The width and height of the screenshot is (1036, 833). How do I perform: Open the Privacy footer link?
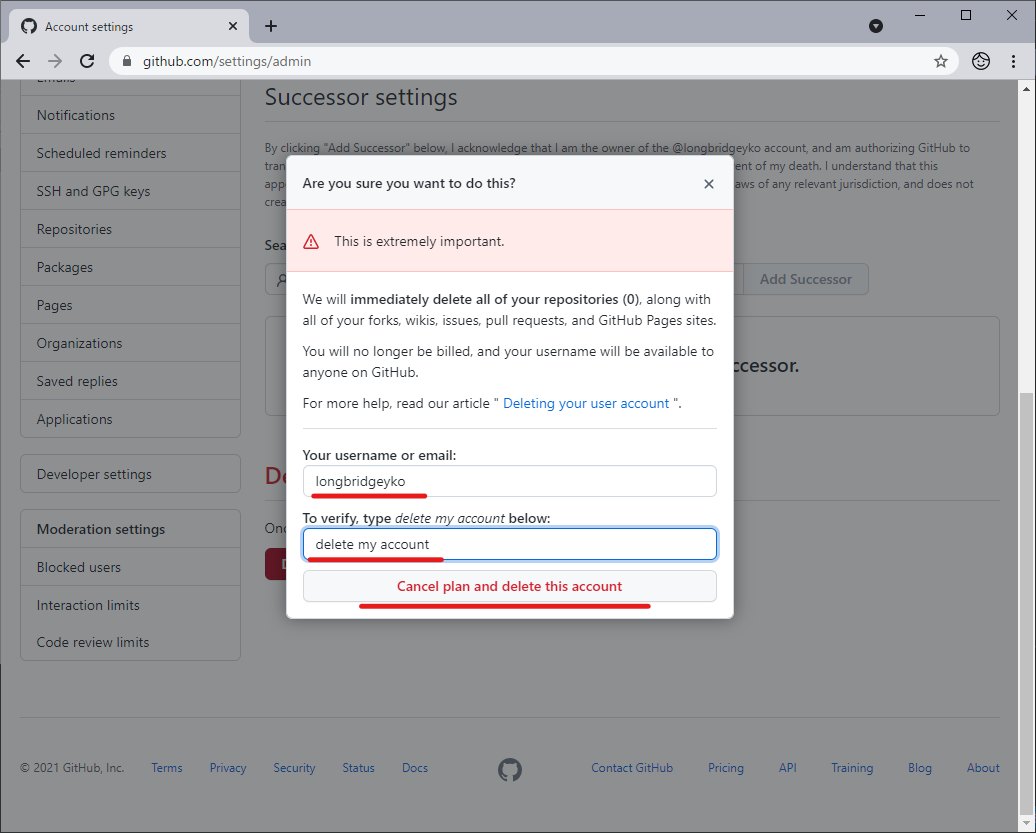[228, 768]
